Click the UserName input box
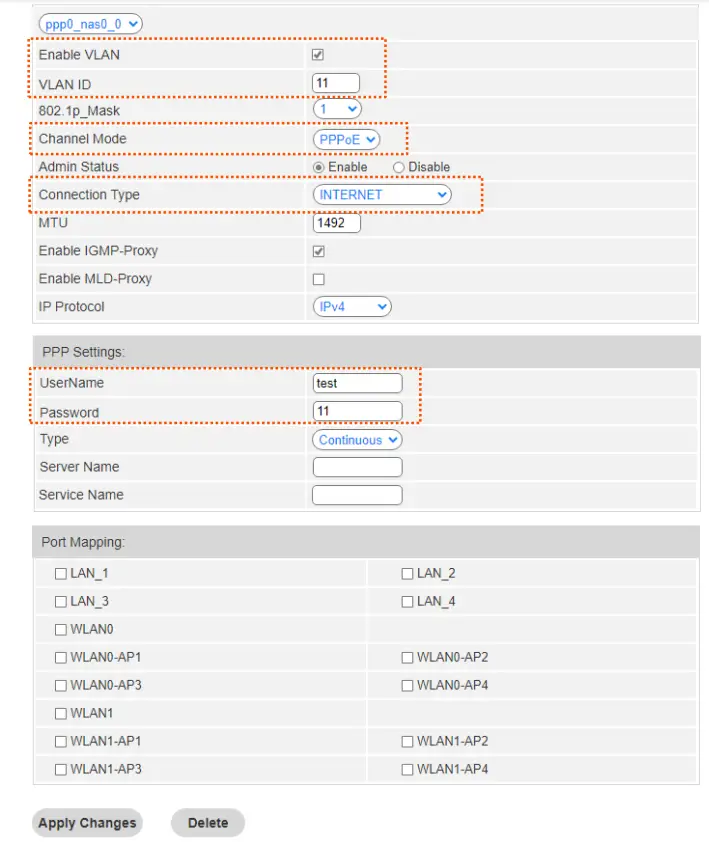709x842 pixels. (357, 383)
